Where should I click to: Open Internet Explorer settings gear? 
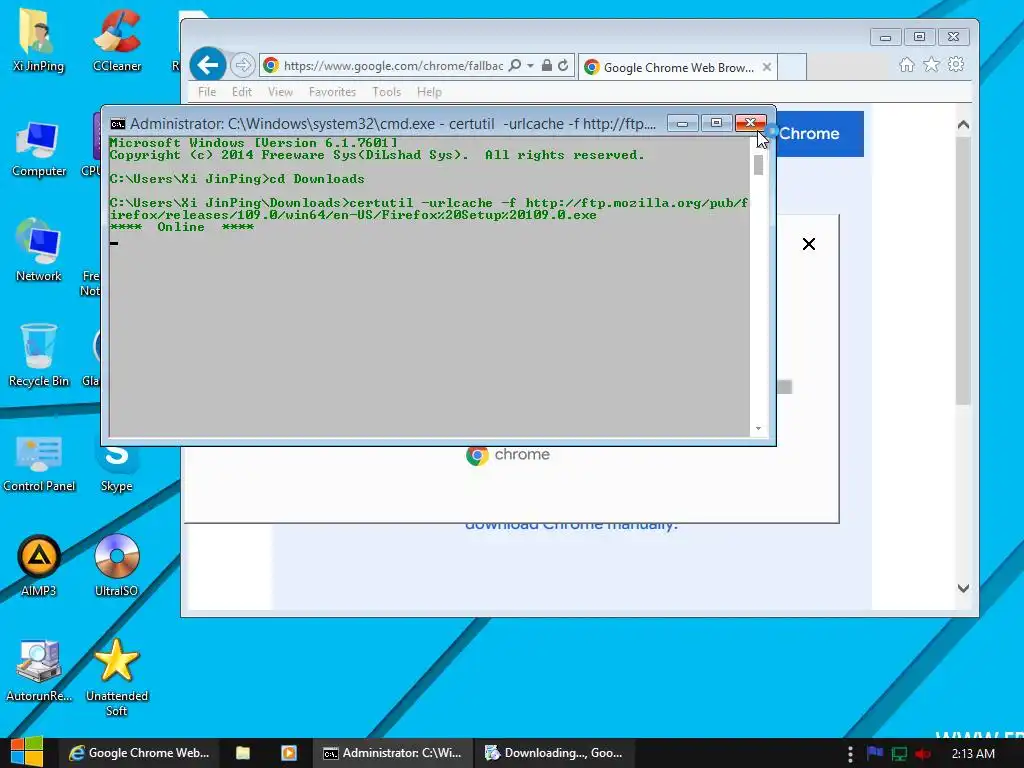[956, 65]
